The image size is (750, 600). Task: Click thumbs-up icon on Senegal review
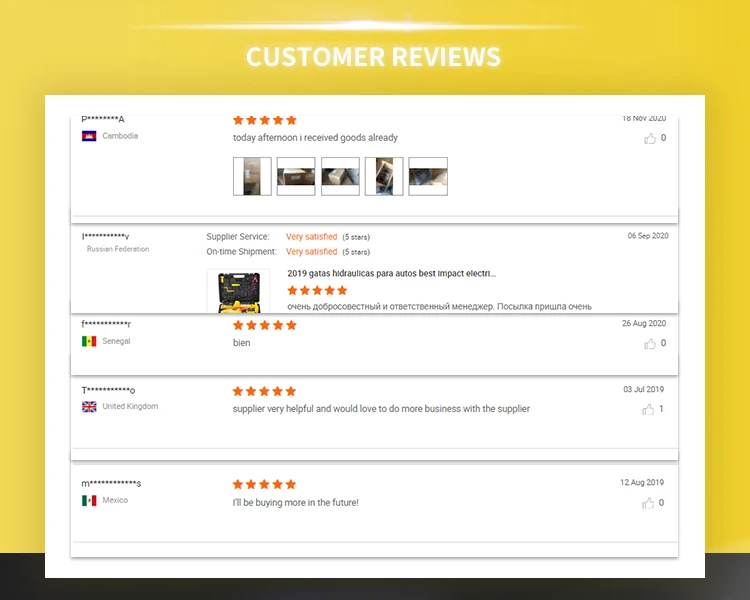coord(650,344)
